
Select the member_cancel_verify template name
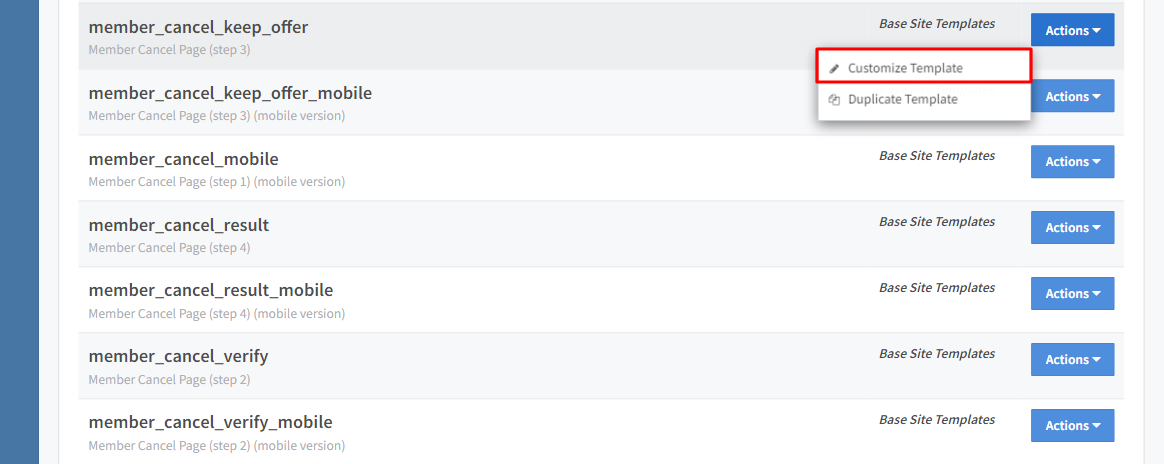click(x=178, y=356)
